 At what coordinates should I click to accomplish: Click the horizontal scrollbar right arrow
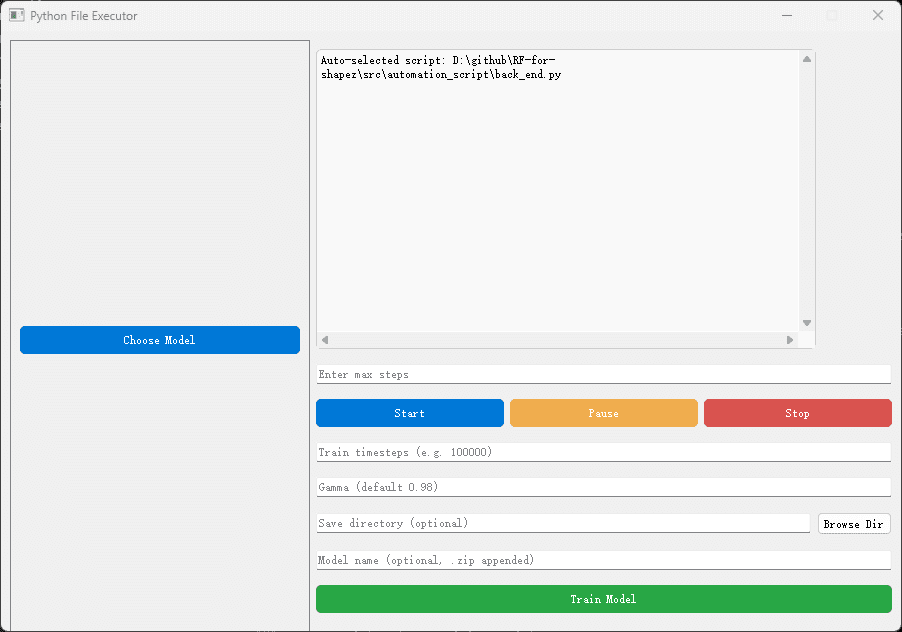point(789,339)
